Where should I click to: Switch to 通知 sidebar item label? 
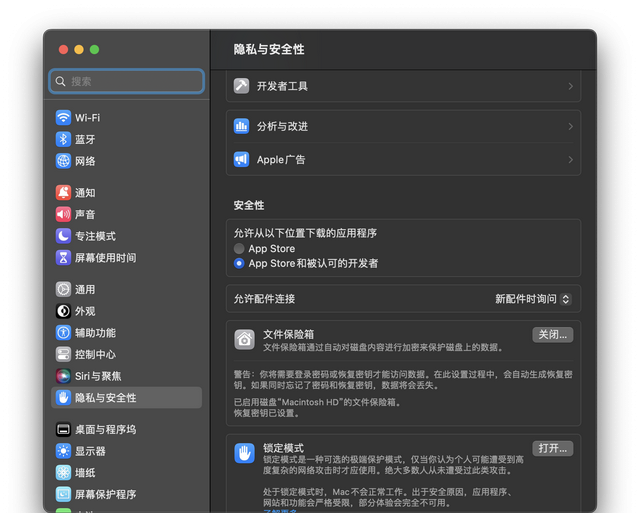[85, 193]
